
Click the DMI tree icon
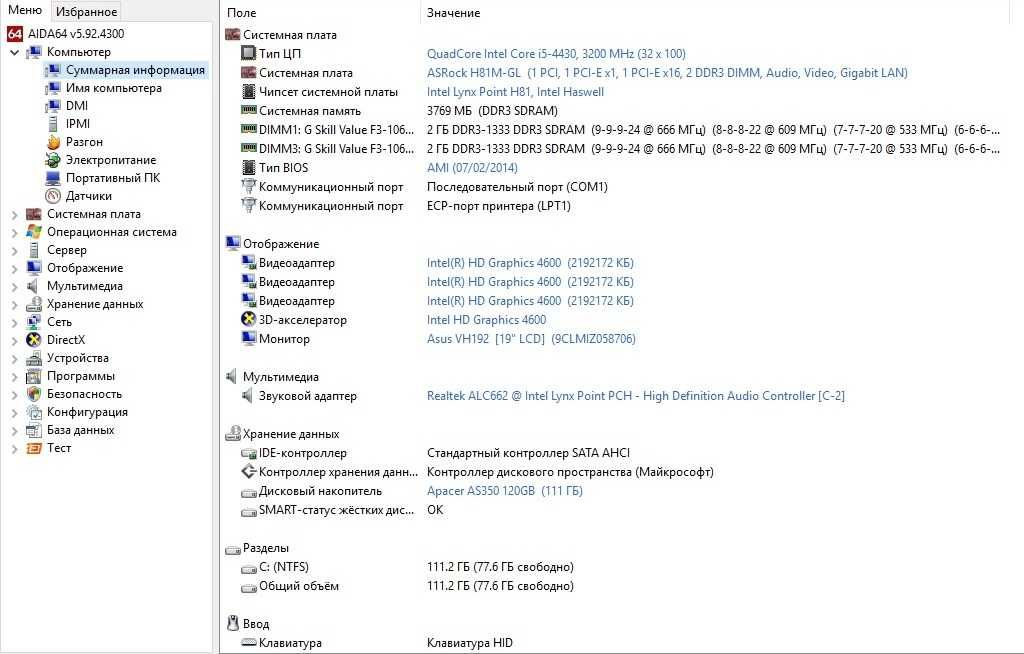coord(52,106)
